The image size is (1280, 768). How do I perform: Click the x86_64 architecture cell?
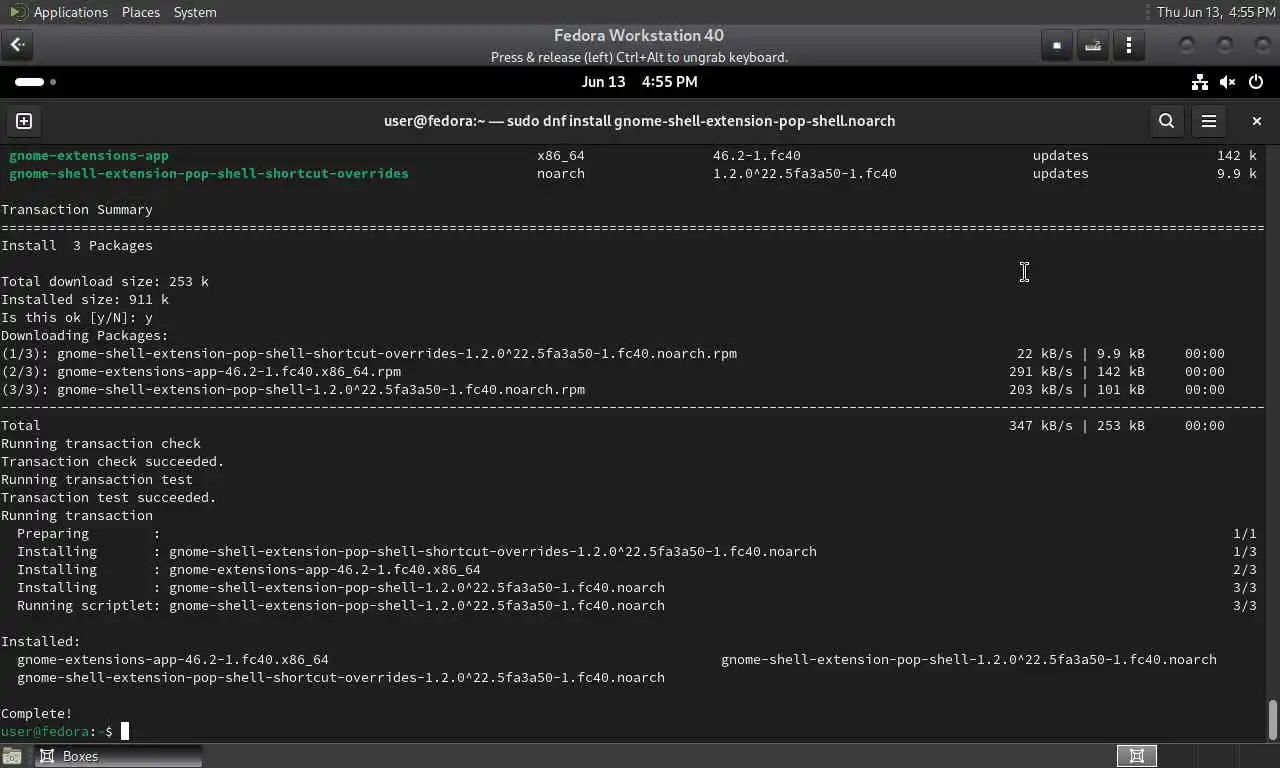561,155
